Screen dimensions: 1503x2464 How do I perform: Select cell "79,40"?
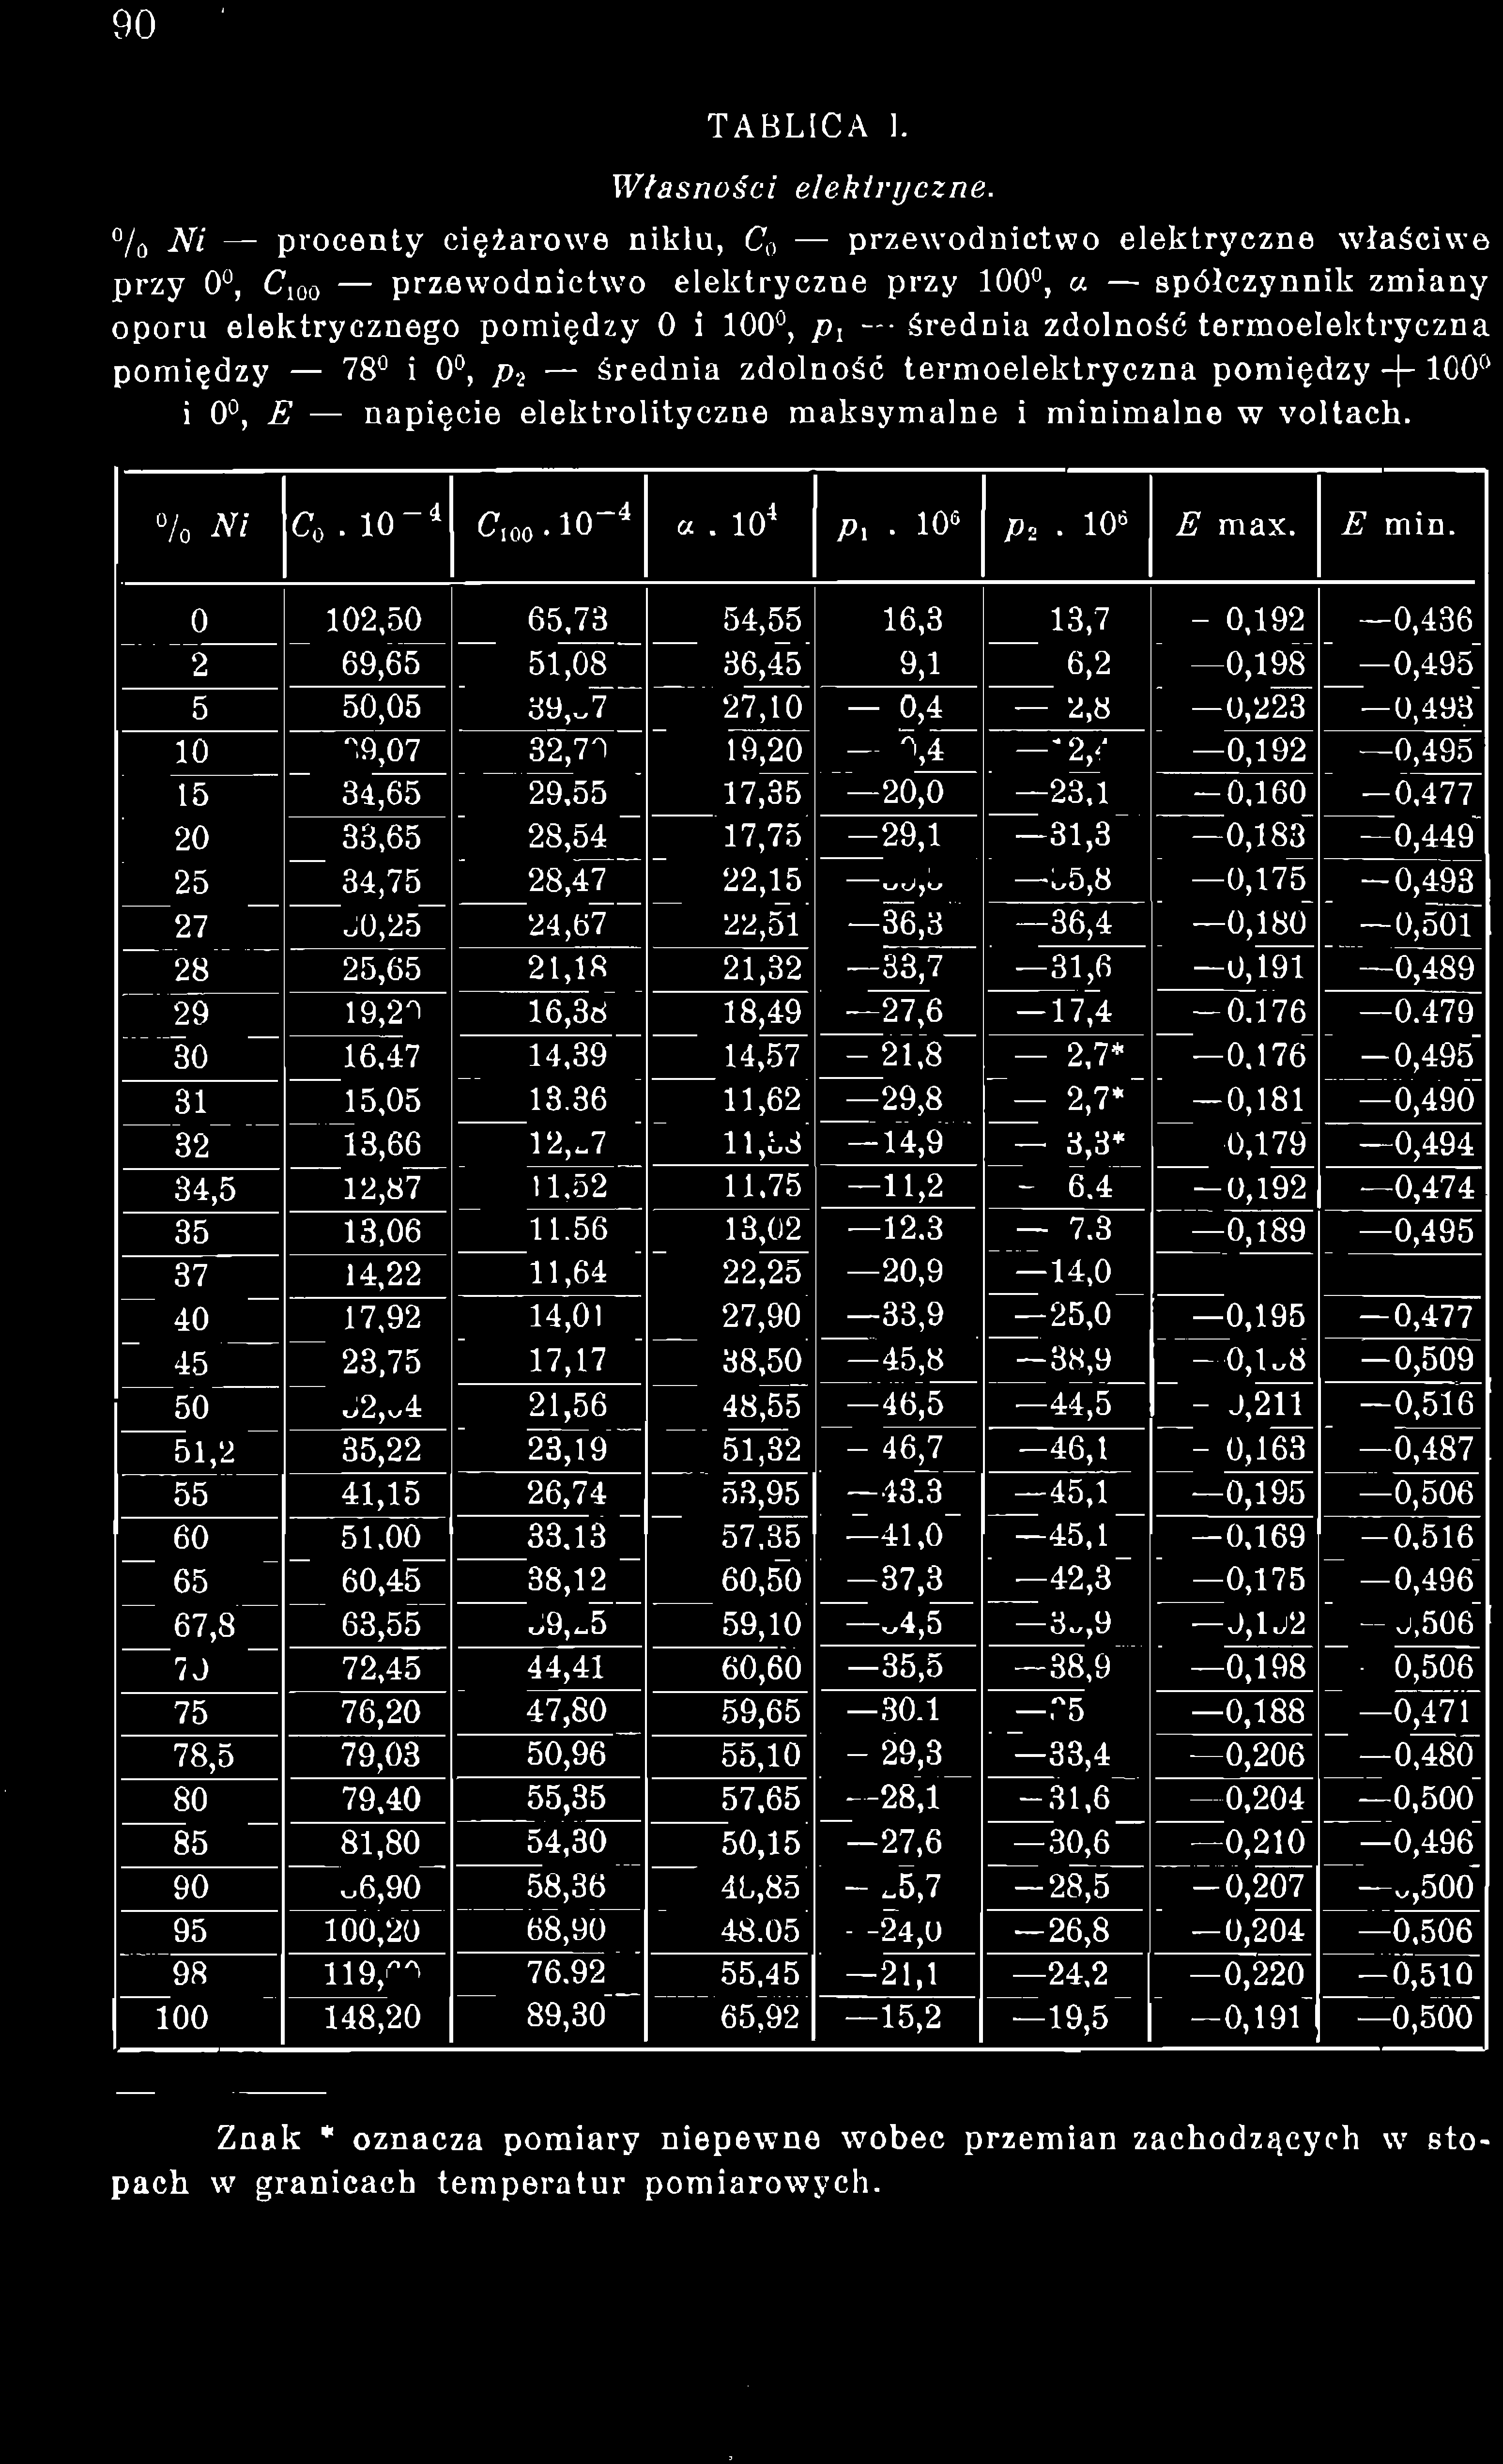[381, 1798]
